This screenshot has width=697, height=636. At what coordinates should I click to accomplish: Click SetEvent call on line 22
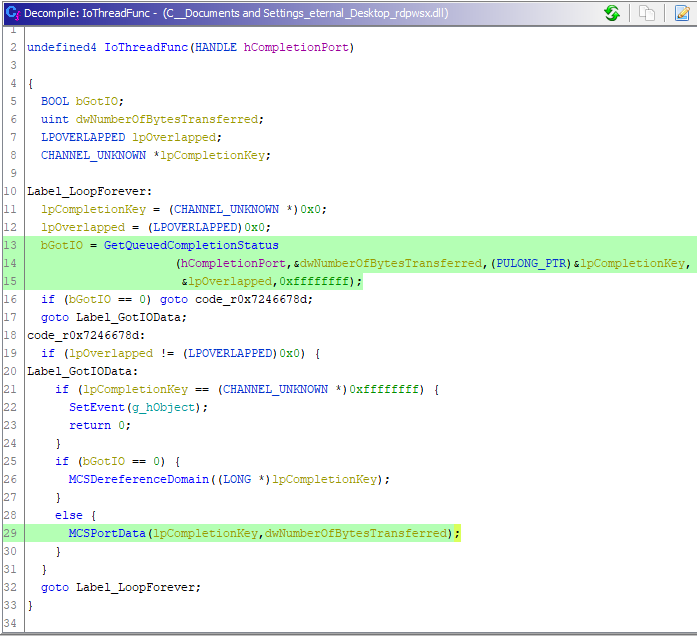pos(97,407)
